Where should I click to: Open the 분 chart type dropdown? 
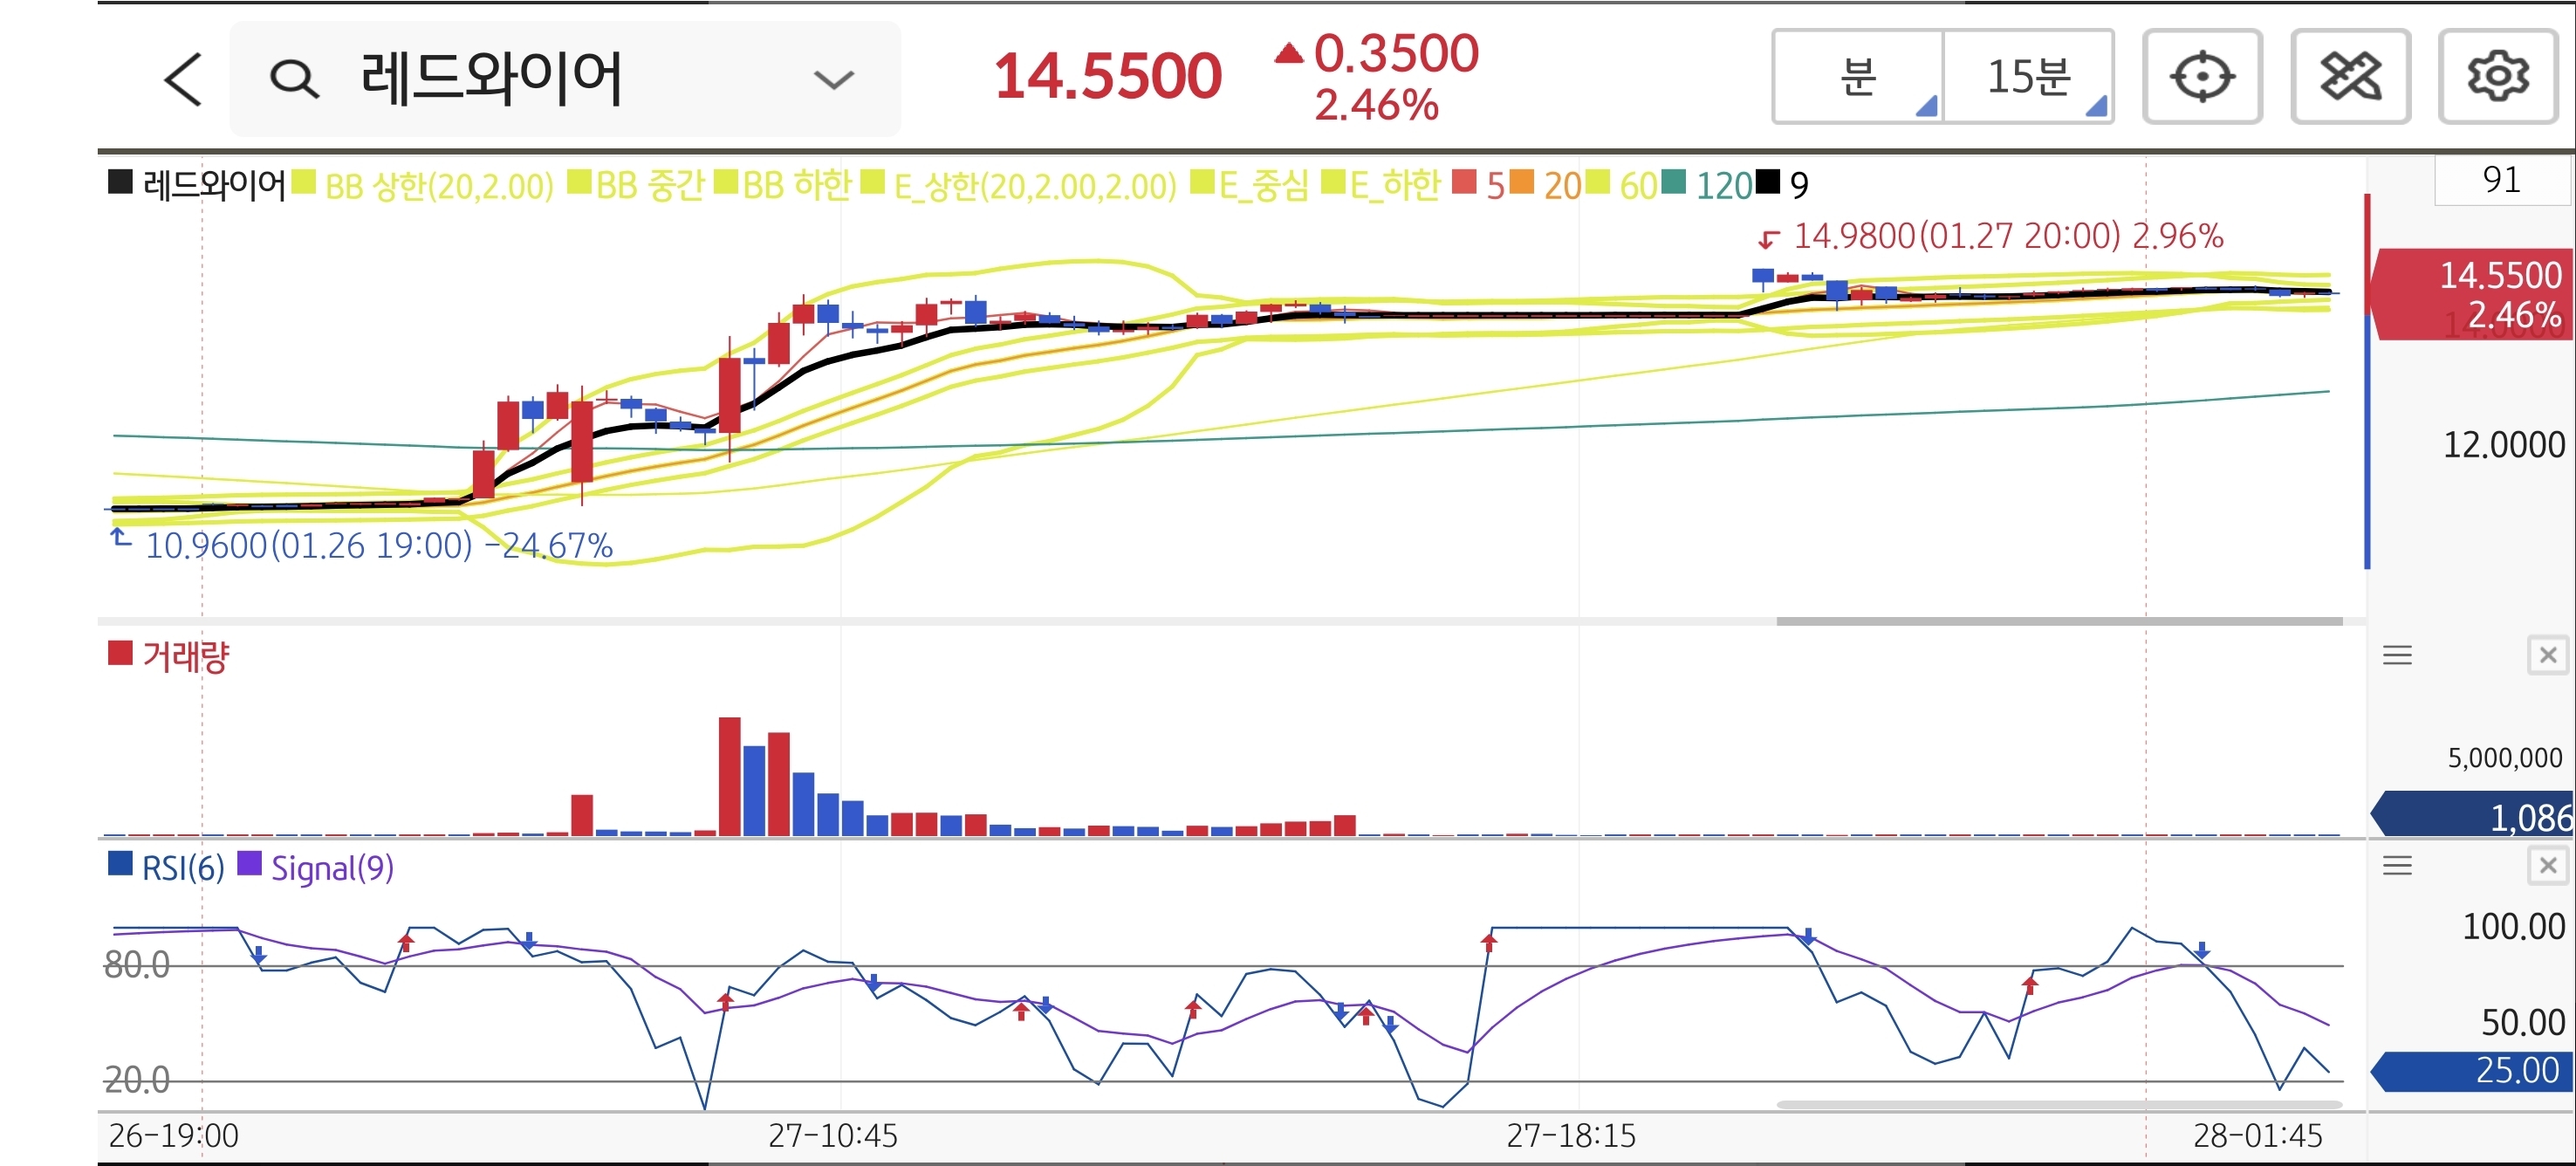(1858, 77)
